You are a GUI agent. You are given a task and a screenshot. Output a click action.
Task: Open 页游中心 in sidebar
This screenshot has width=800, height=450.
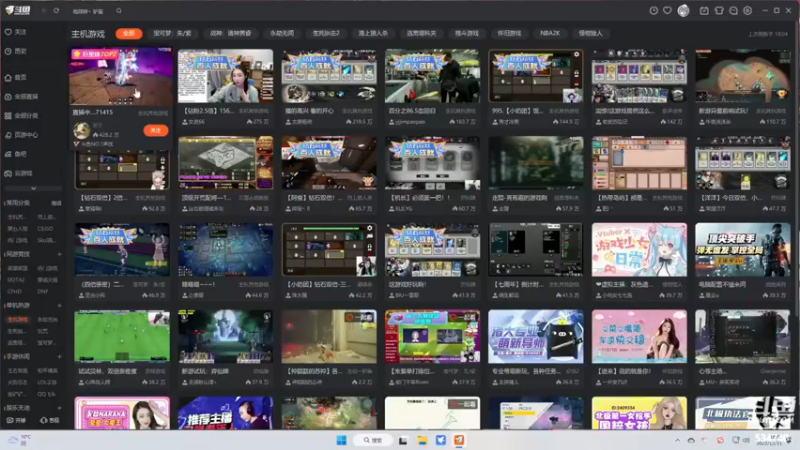point(21,135)
